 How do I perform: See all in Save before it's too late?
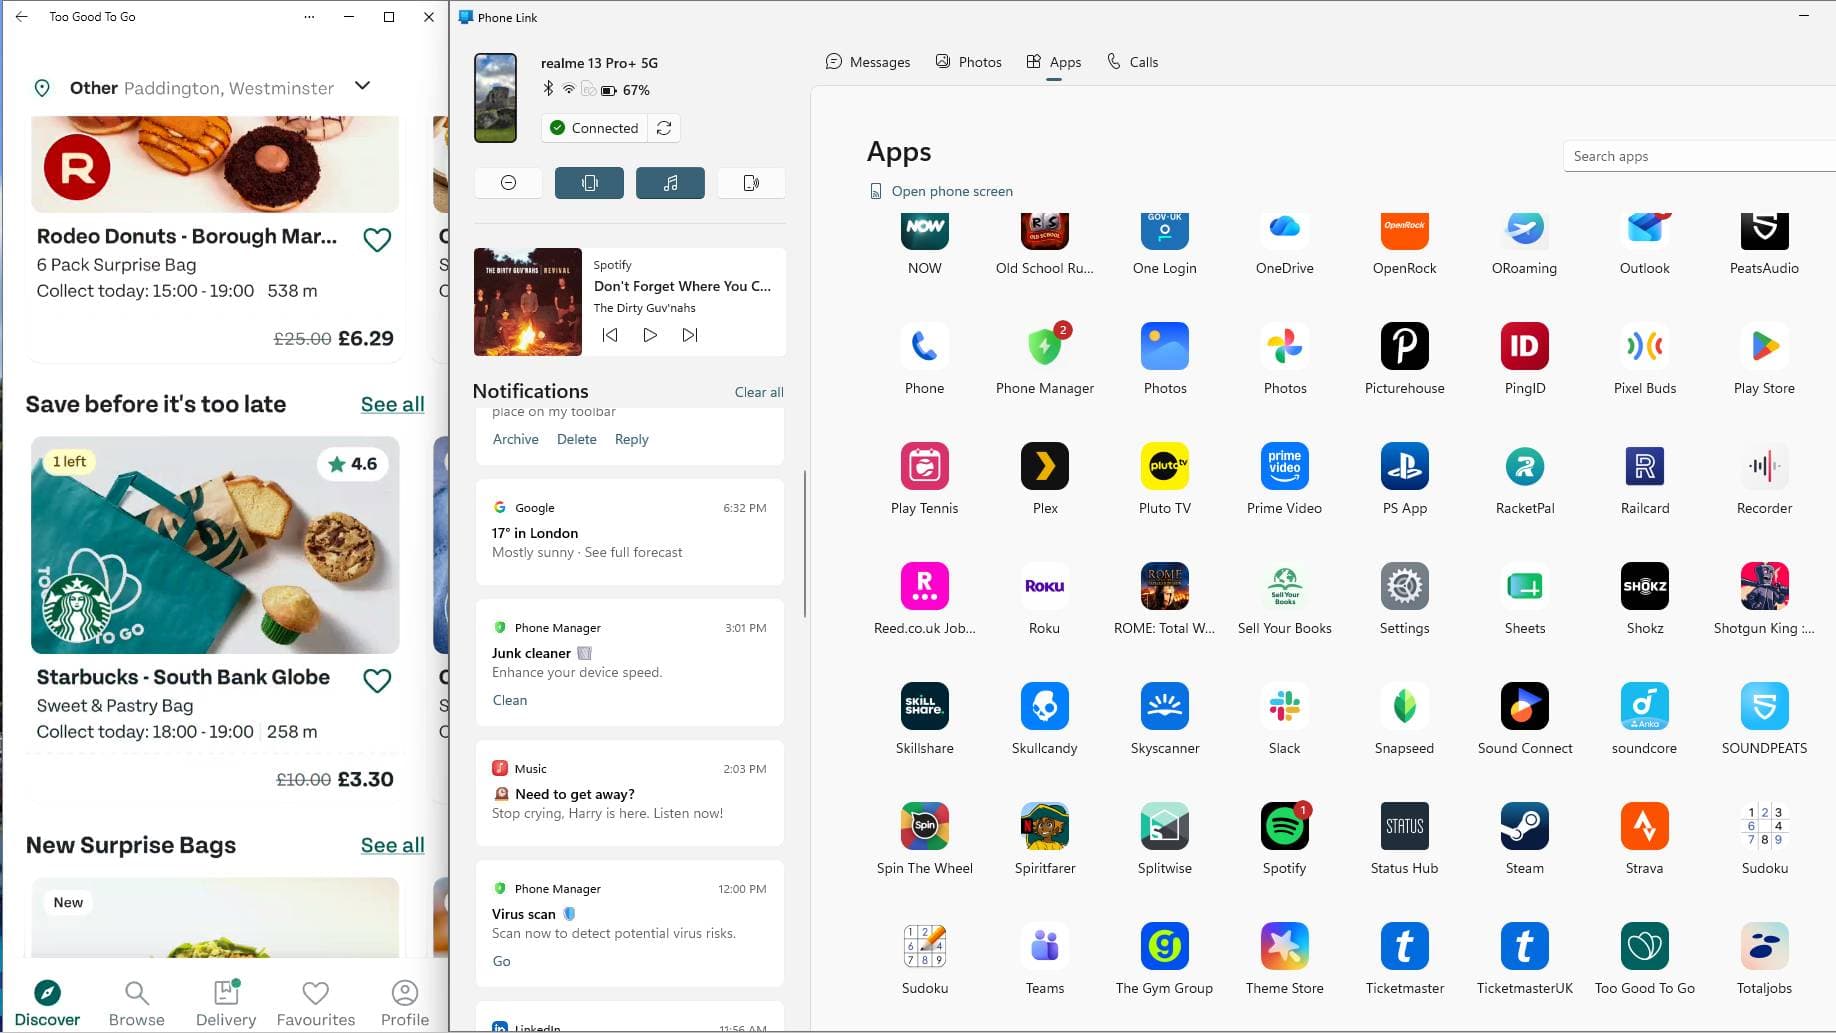click(392, 404)
